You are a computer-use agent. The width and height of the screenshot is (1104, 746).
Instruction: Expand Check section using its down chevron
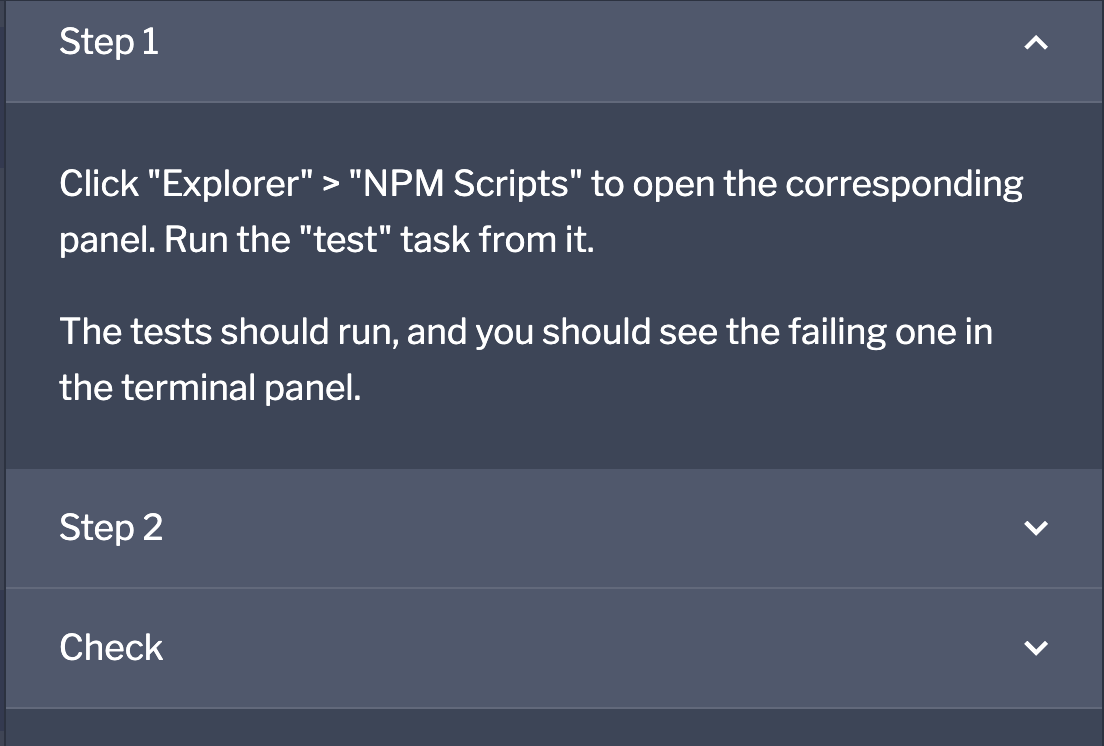[x=1036, y=647]
